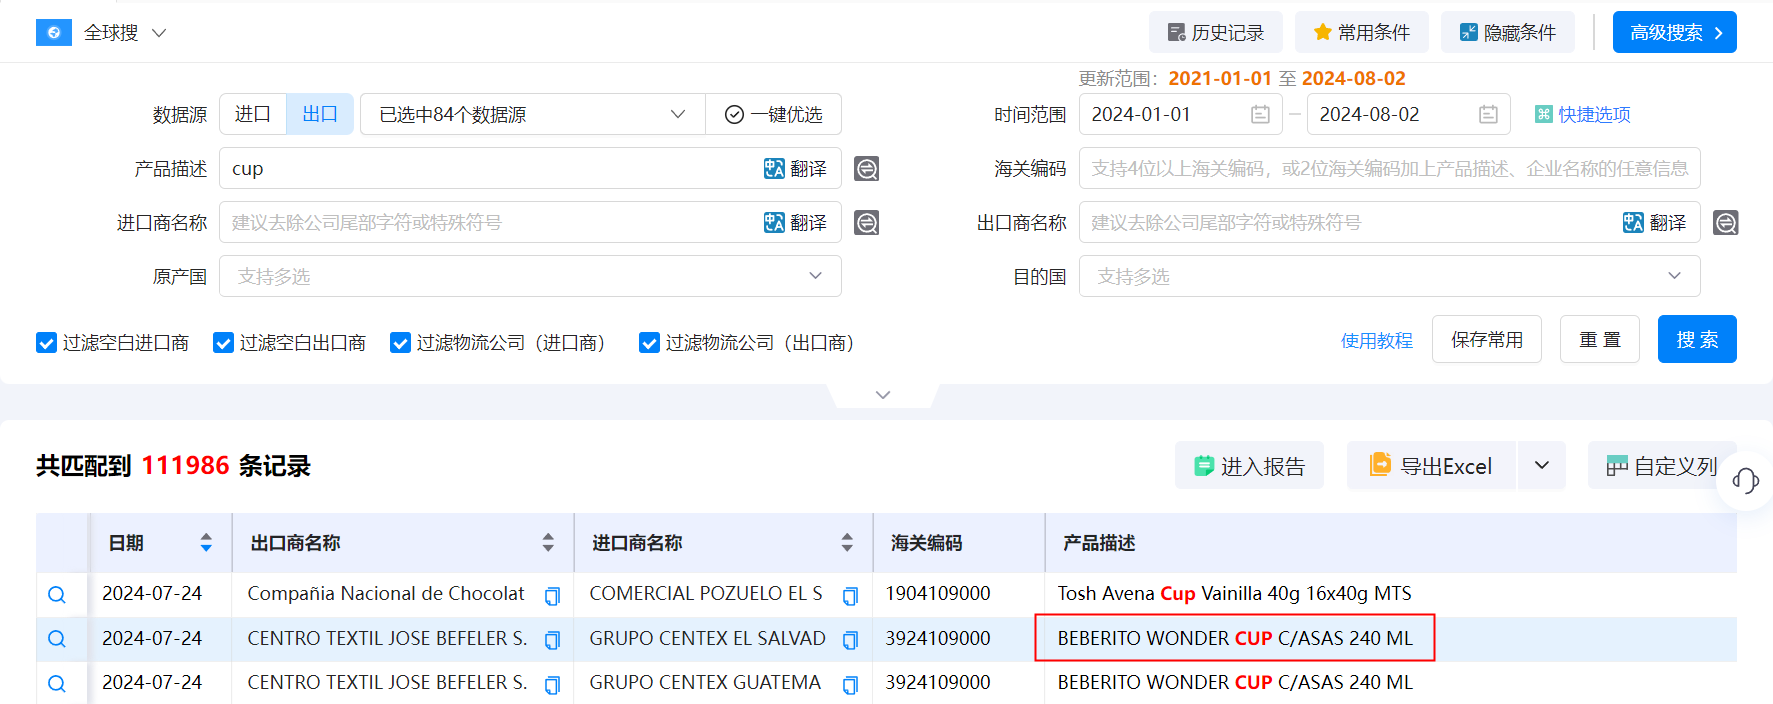Click the customs code input field
The height and width of the screenshot is (704, 1773).
[1388, 169]
